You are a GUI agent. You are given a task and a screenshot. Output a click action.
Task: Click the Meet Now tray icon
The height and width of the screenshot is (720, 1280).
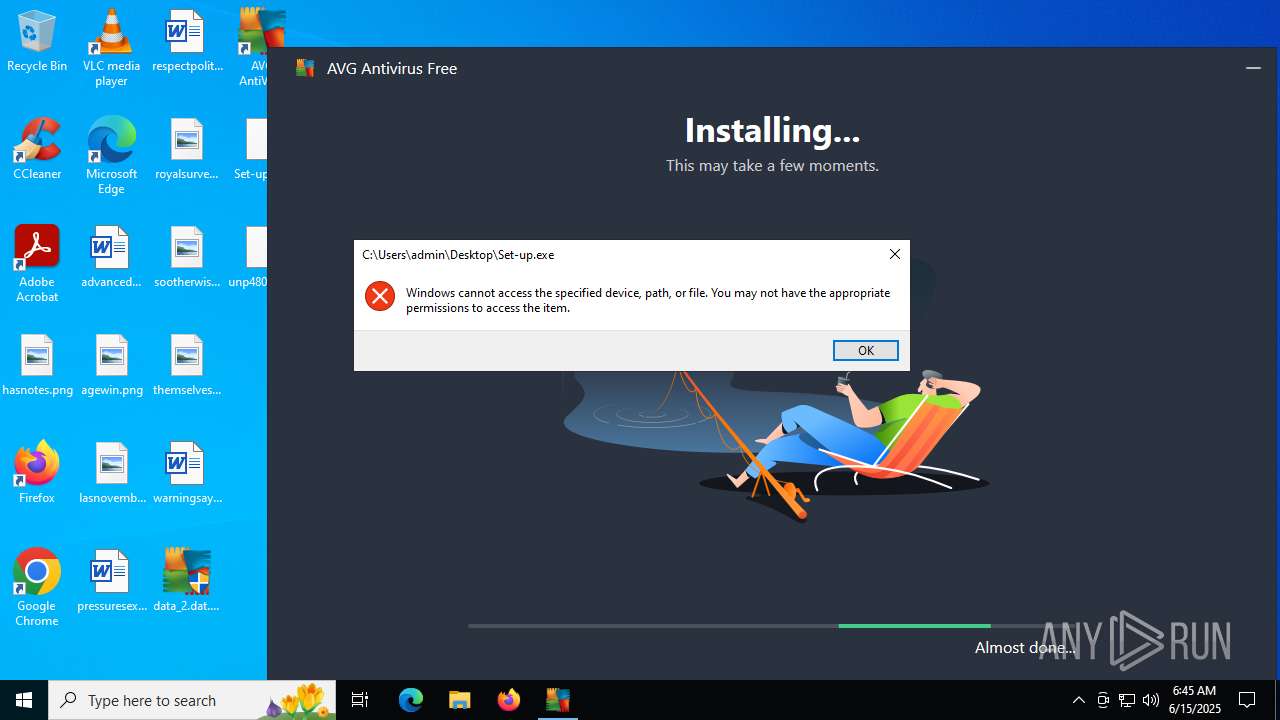tap(1103, 700)
